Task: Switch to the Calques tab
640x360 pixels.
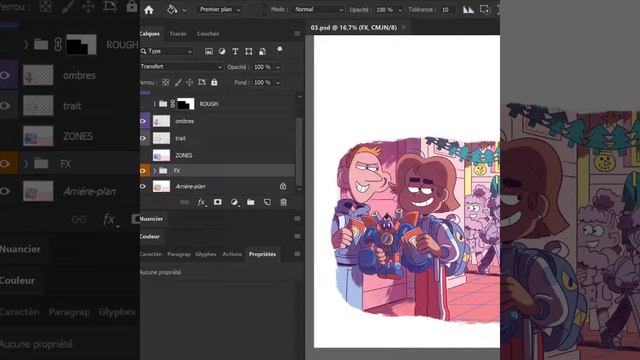Action: point(150,34)
